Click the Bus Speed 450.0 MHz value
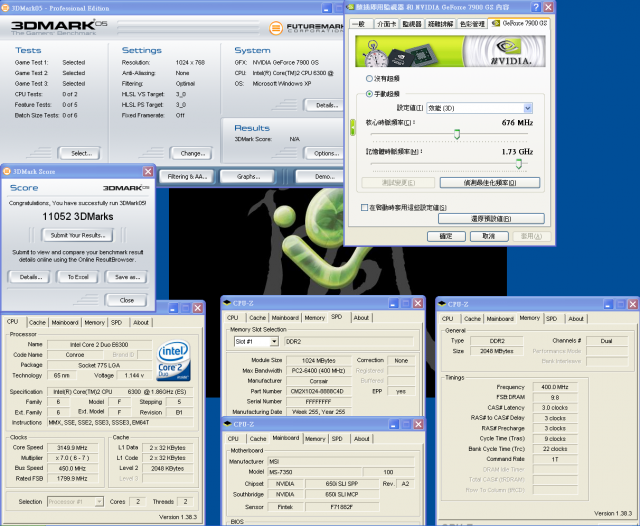The width and height of the screenshot is (640, 526). [72, 468]
